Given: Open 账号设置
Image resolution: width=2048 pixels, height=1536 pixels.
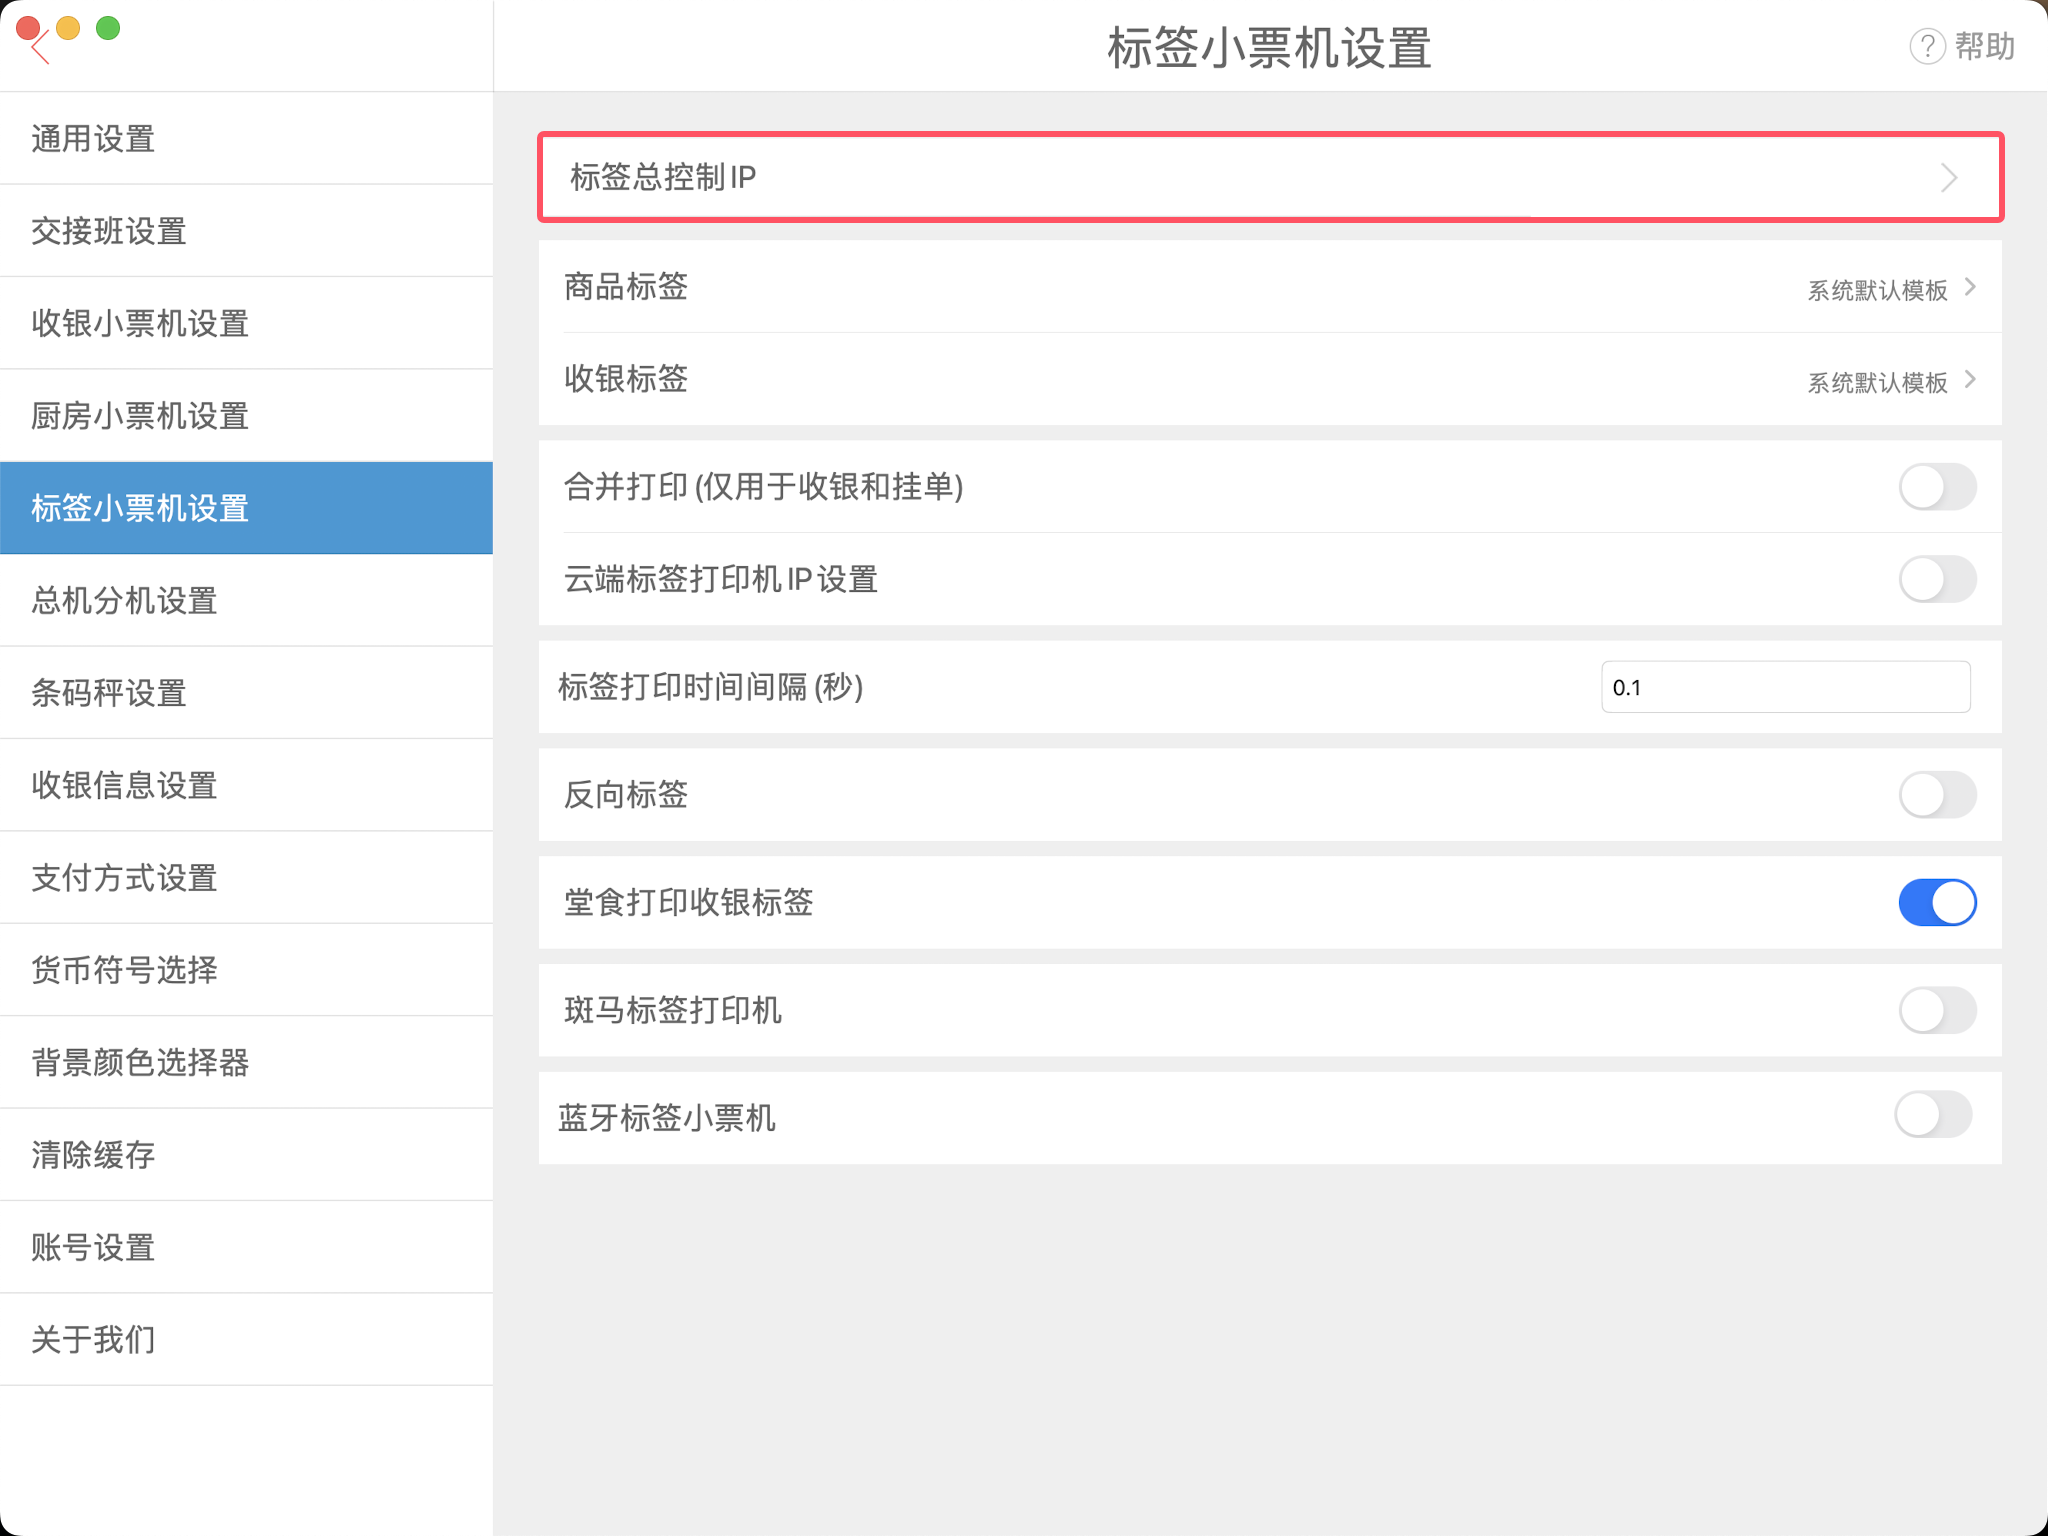Looking at the screenshot, I should (x=246, y=1247).
